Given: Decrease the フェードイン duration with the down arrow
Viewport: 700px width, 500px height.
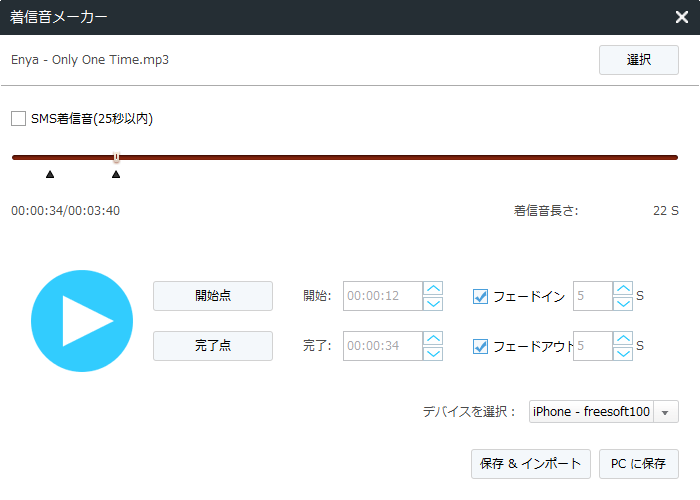Looking at the screenshot, I should click(623, 304).
